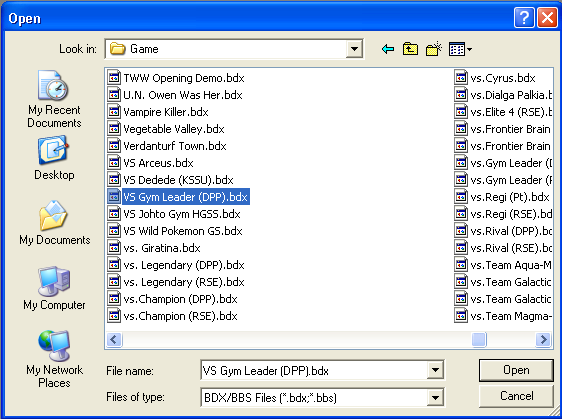
Task: Go to Desktop in places bar
Action: tap(54, 158)
